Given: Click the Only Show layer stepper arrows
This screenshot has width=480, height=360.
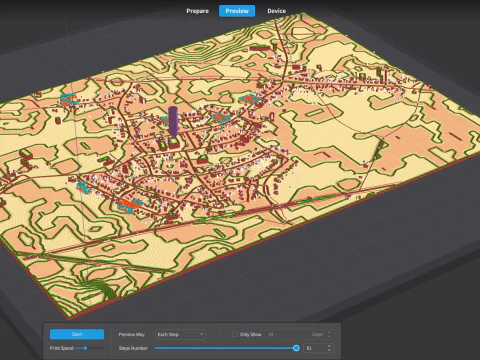Looking at the screenshot, I should pyautogui.click(x=329, y=334).
